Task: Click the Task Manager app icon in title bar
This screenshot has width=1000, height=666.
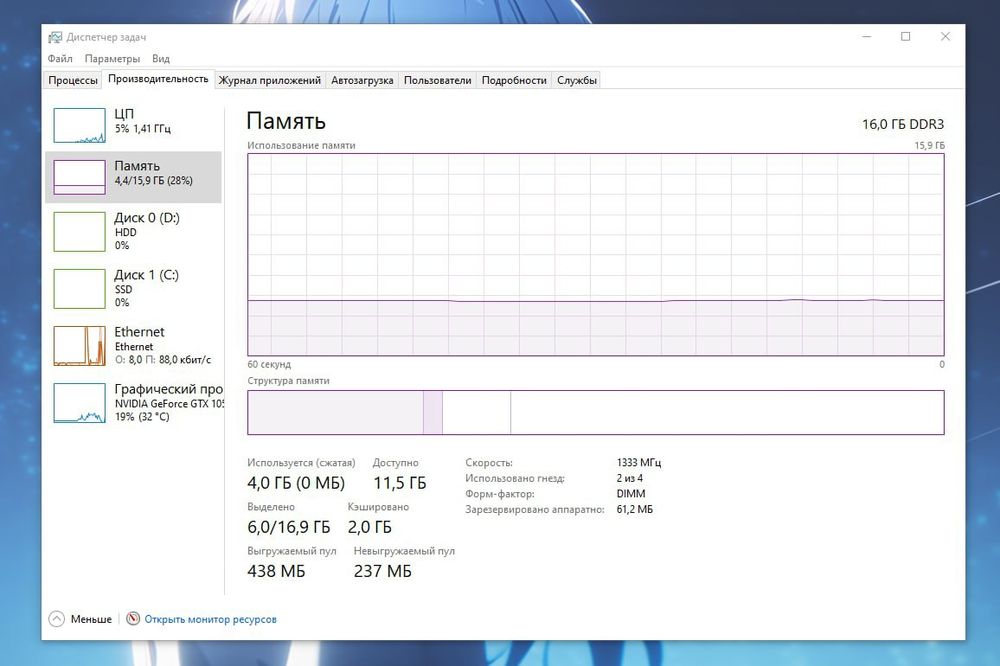Action: 55,38
